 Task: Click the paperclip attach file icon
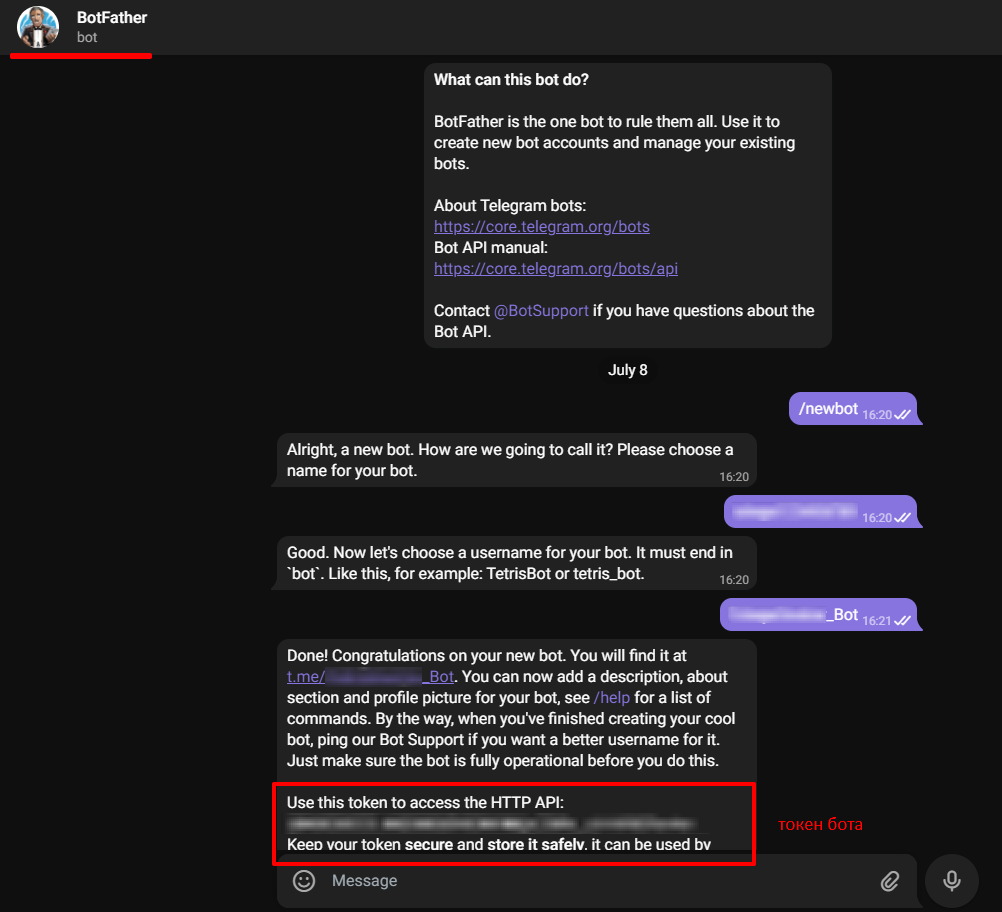click(889, 881)
